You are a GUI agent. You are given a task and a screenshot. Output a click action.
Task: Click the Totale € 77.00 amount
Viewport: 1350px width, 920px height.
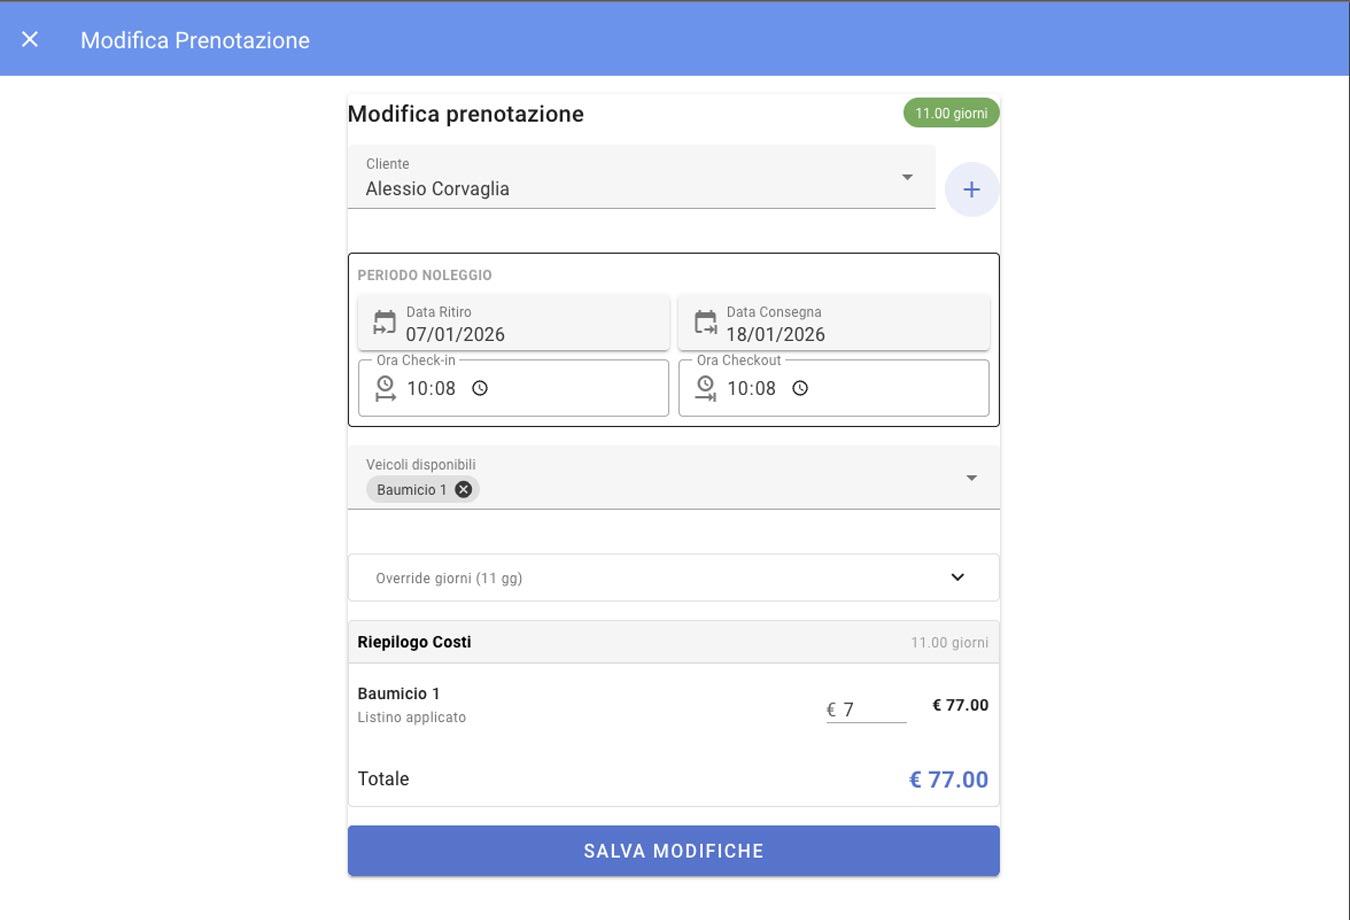tap(948, 779)
